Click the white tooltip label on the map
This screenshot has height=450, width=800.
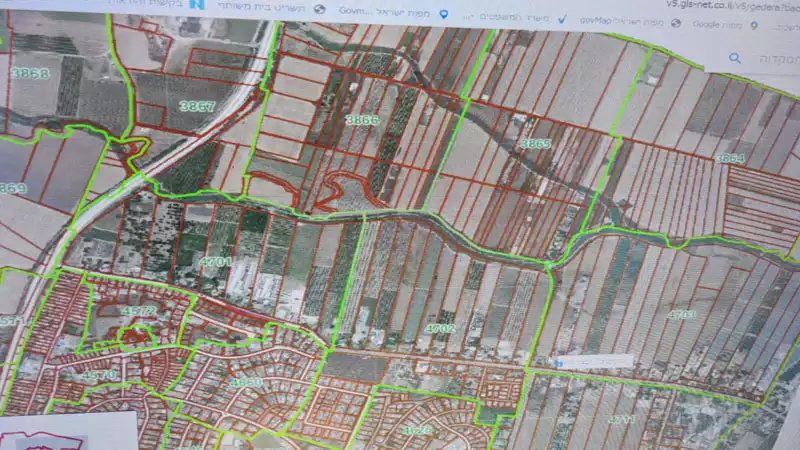[x=594, y=360]
